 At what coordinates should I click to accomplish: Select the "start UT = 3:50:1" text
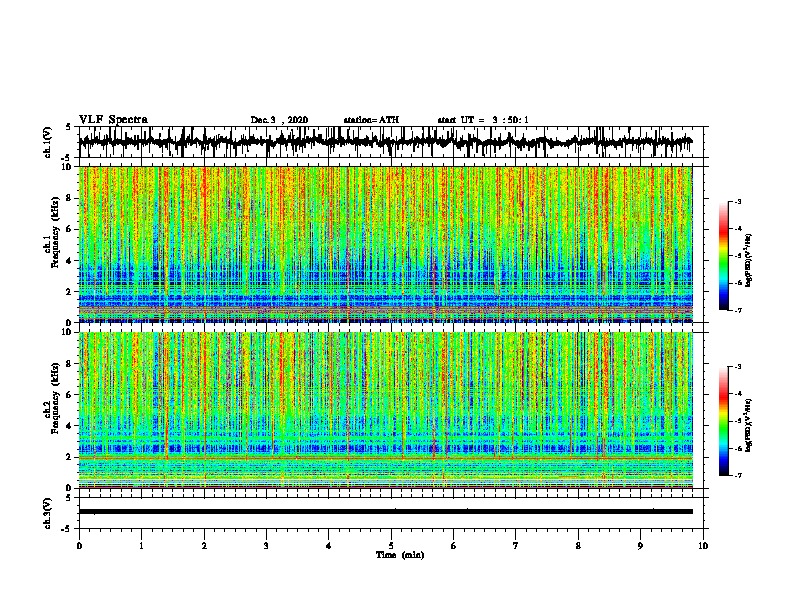[483, 120]
